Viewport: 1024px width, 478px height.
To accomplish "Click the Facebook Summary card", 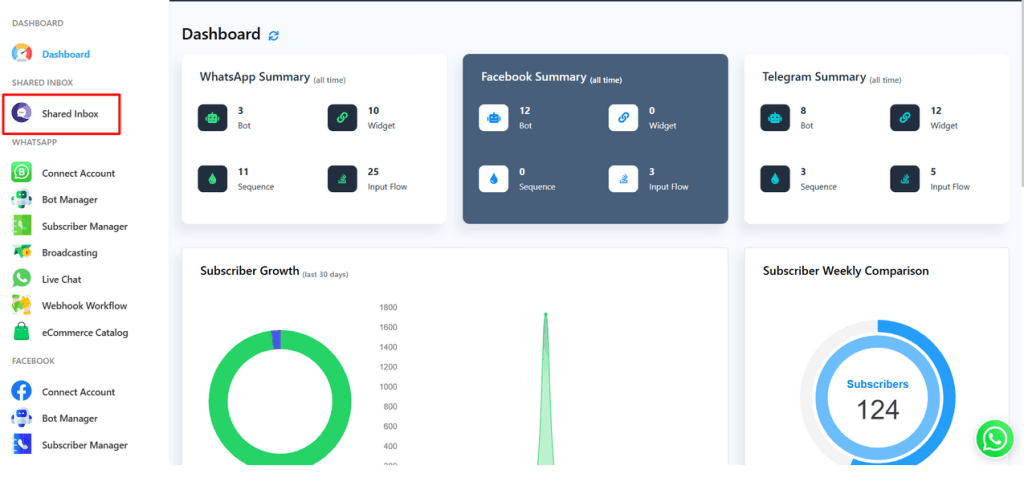I will (595, 138).
